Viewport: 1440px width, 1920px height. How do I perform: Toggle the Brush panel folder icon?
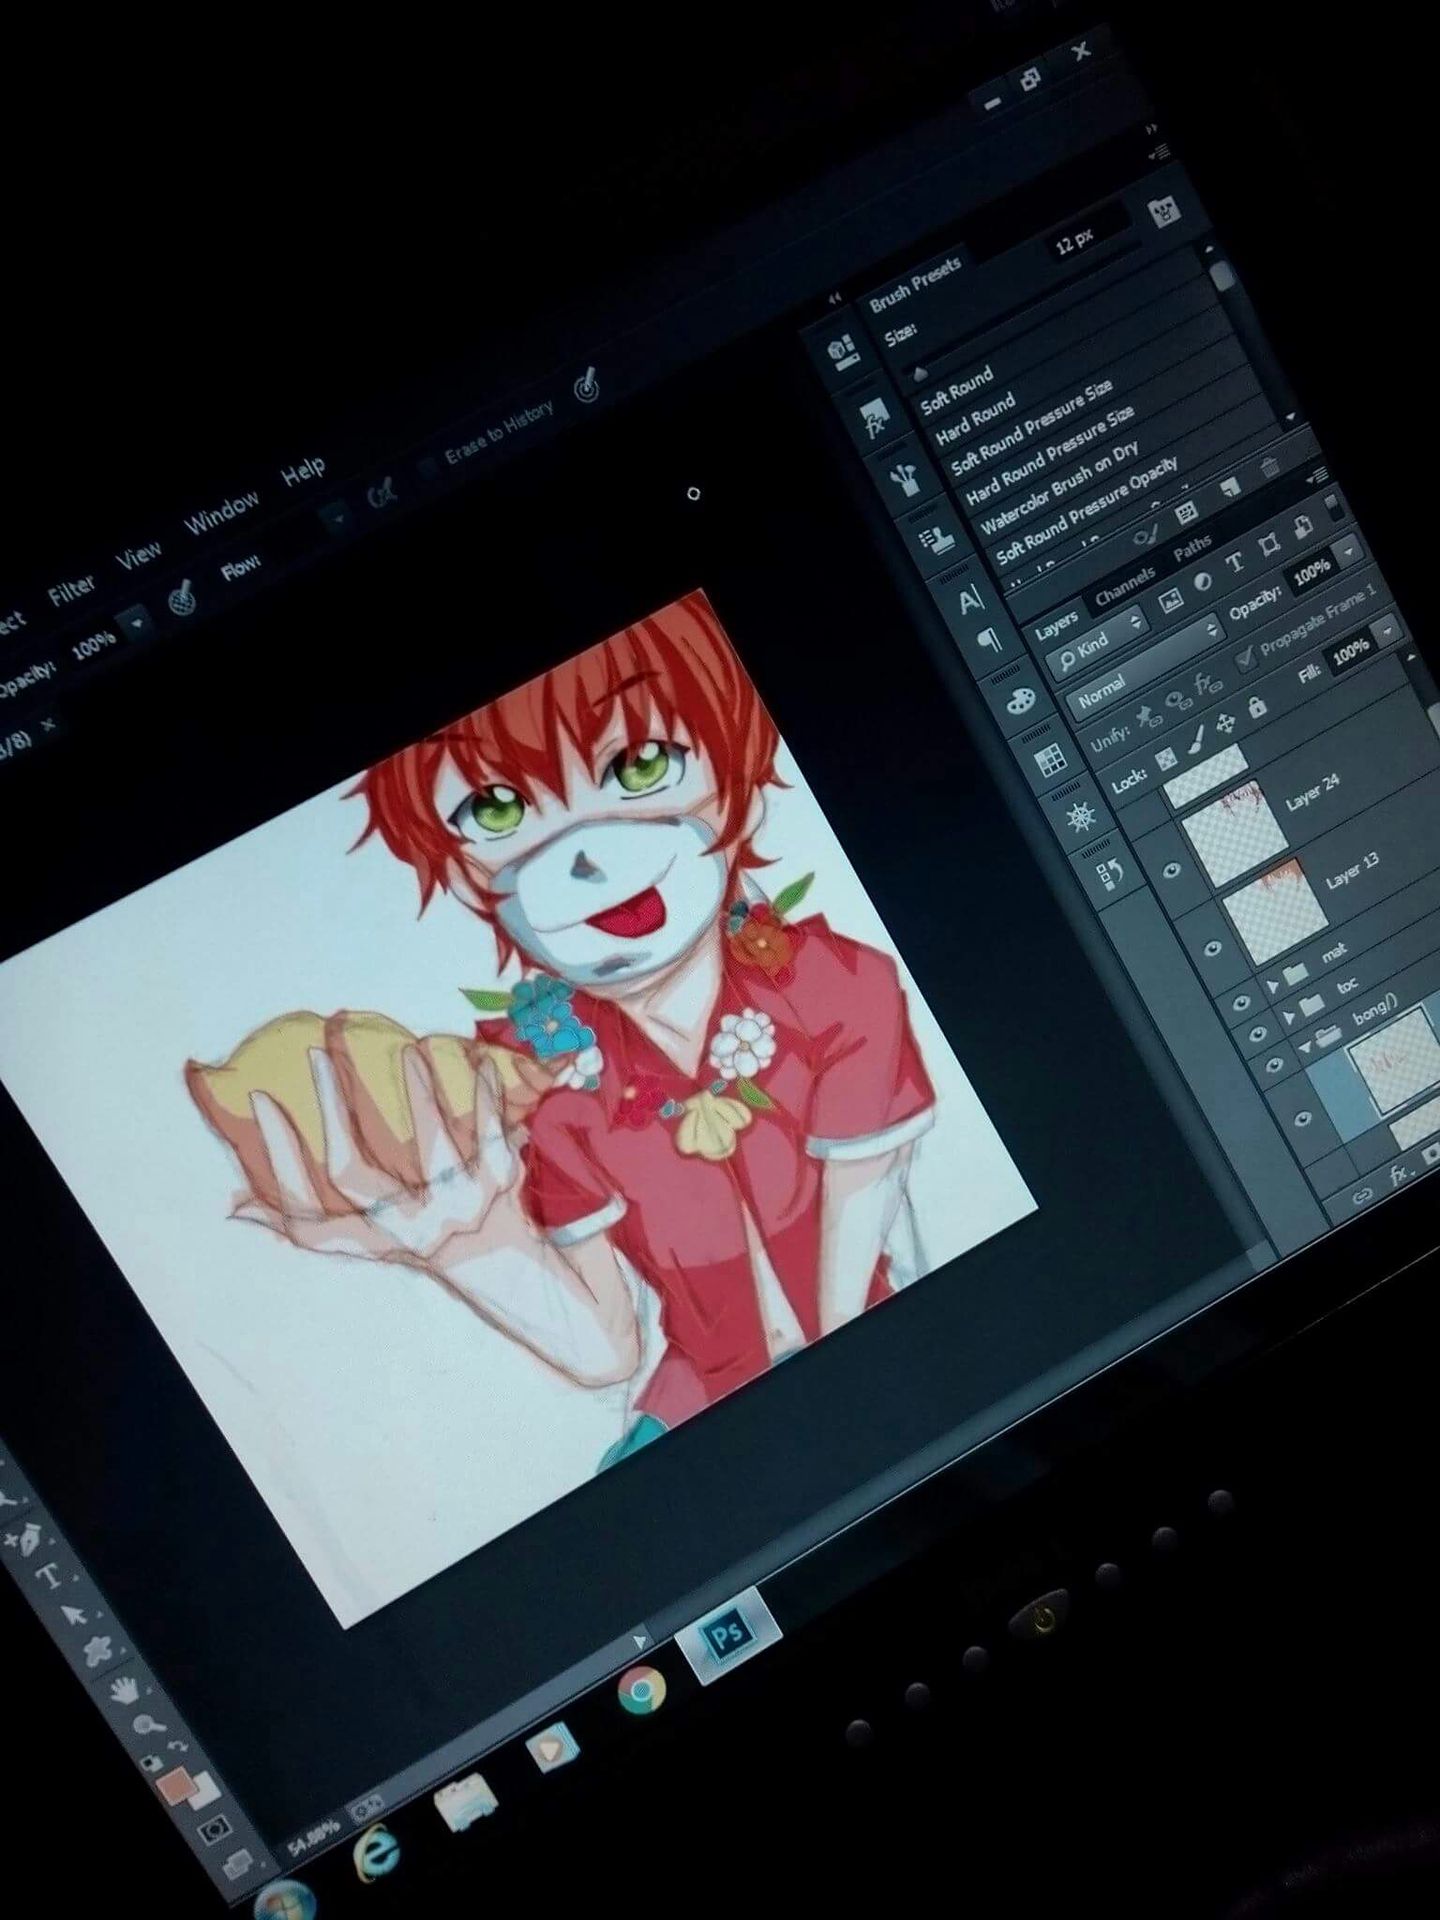(1166, 210)
